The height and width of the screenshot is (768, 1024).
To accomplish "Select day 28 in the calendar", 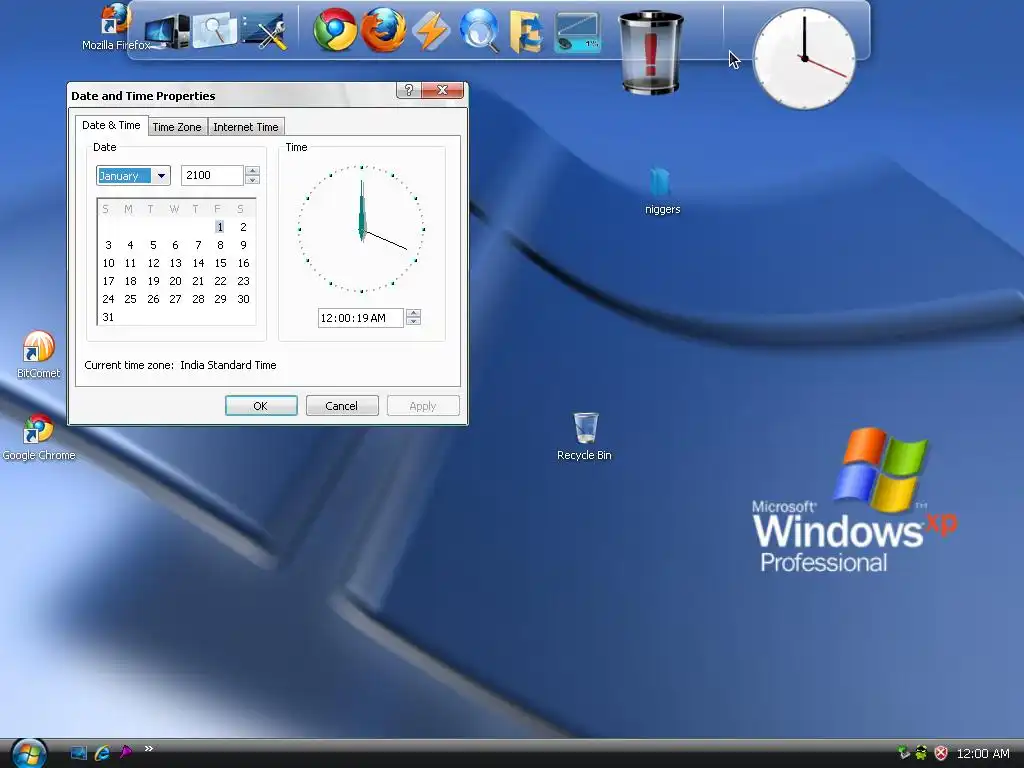I will pos(198,299).
